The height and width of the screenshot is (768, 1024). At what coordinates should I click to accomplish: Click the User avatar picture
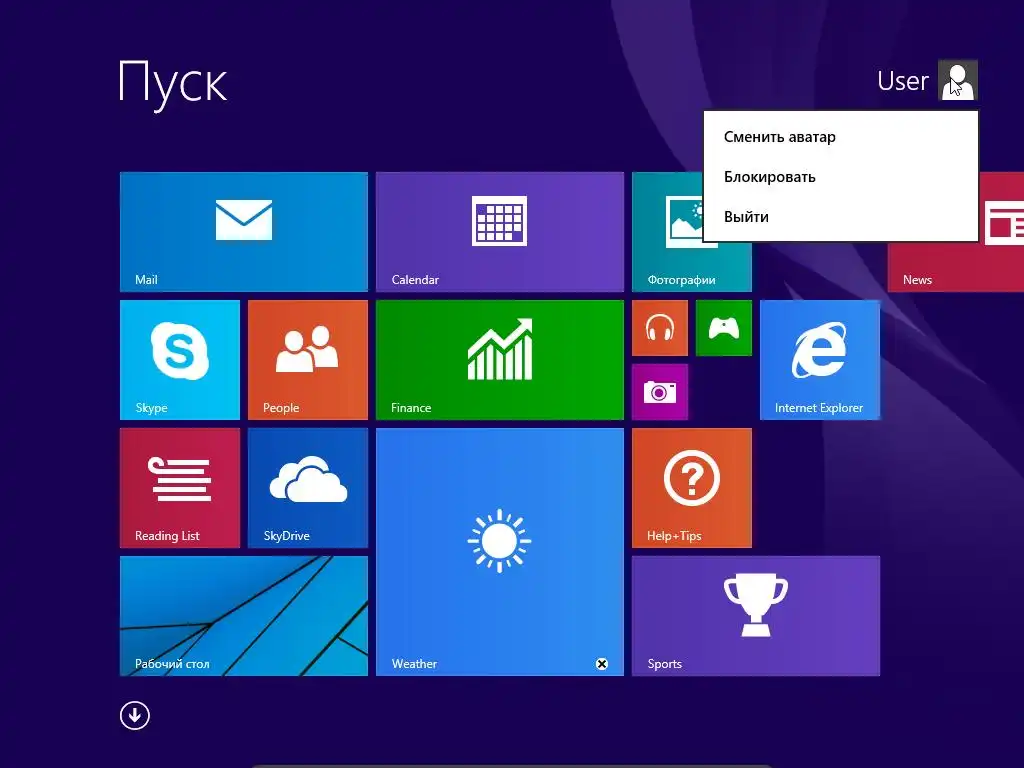tap(957, 80)
